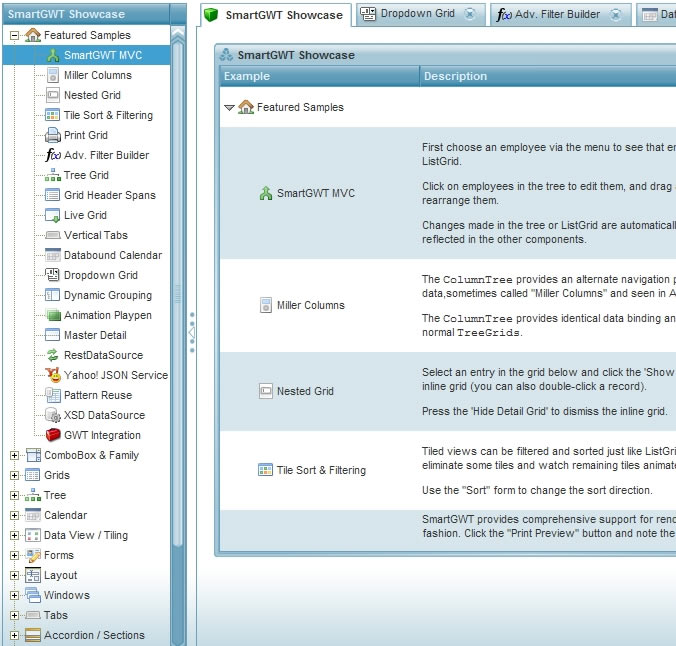Expand the Tree folder
The image size is (676, 646).
[14, 495]
